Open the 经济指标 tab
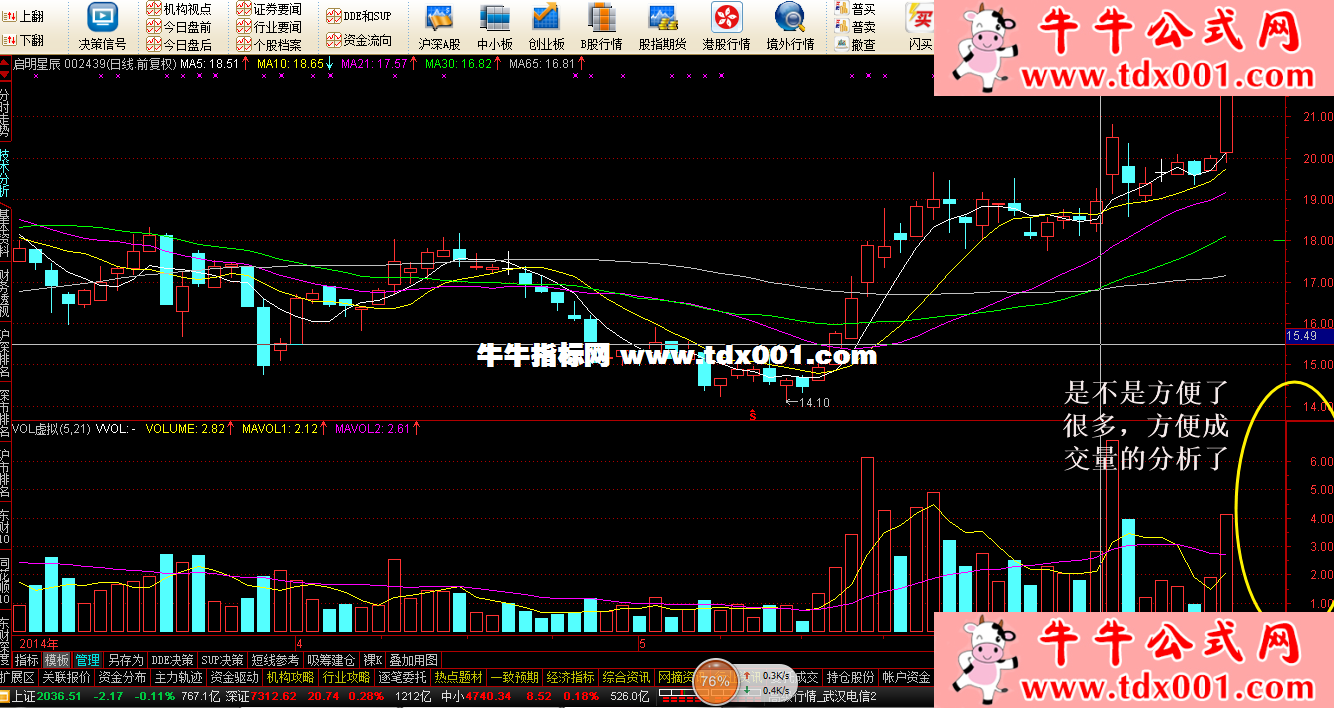The height and width of the screenshot is (708, 1334). [571, 677]
